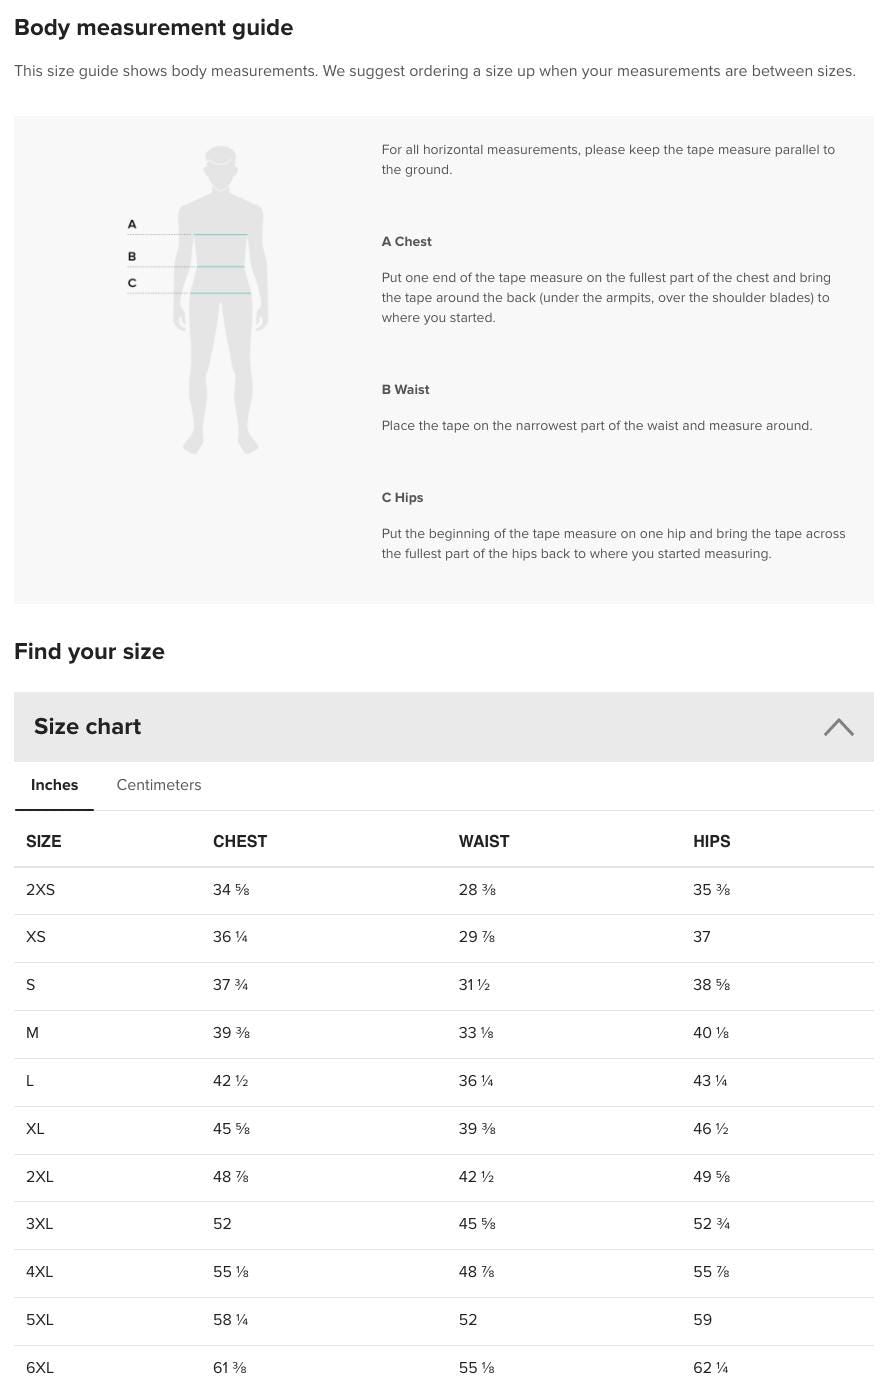Screen dimensions: 880x1390
Task: Click the WAIST column header
Action: (484, 841)
